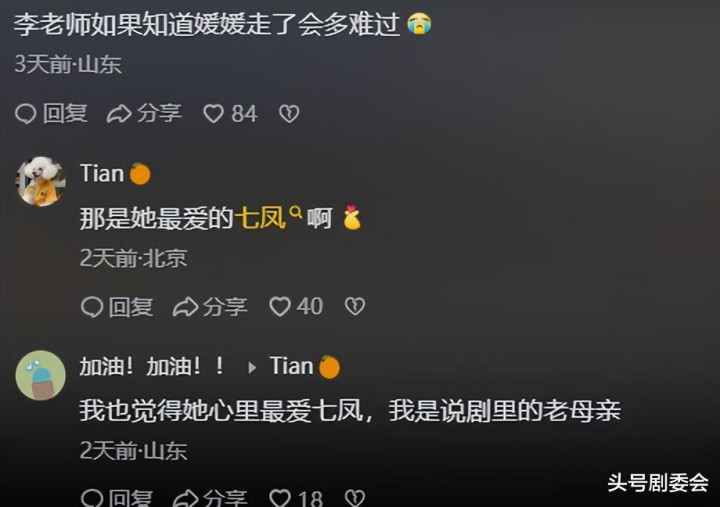Dislike the reply from 加油！加油！！
Image resolution: width=720 pixels, height=507 pixels.
(354, 498)
